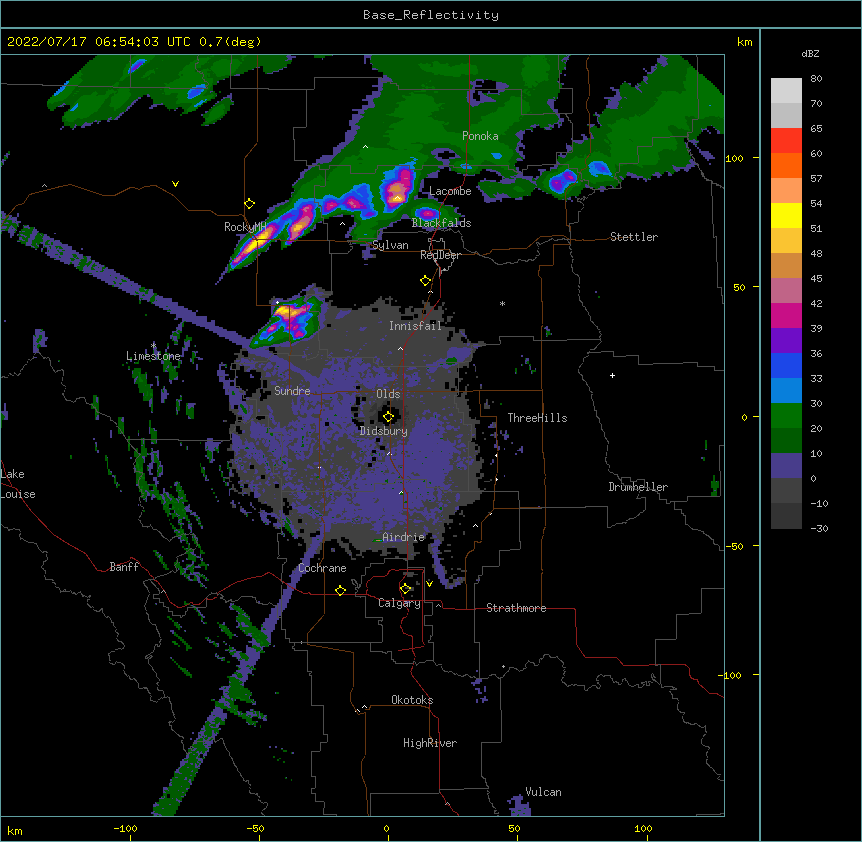This screenshot has height=842, width=862.
Task: Click the Innisfail city label
Action: point(415,326)
